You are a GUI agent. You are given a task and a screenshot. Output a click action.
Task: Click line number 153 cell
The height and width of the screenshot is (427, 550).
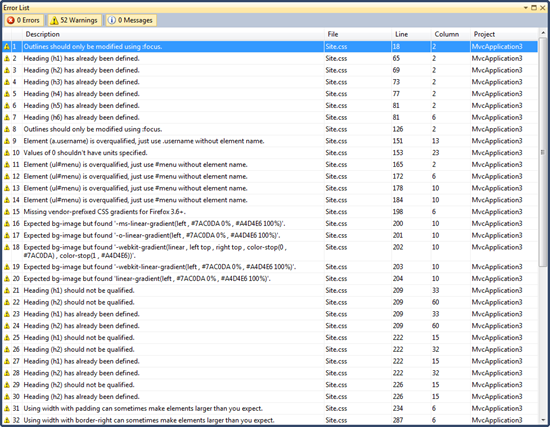pos(398,153)
